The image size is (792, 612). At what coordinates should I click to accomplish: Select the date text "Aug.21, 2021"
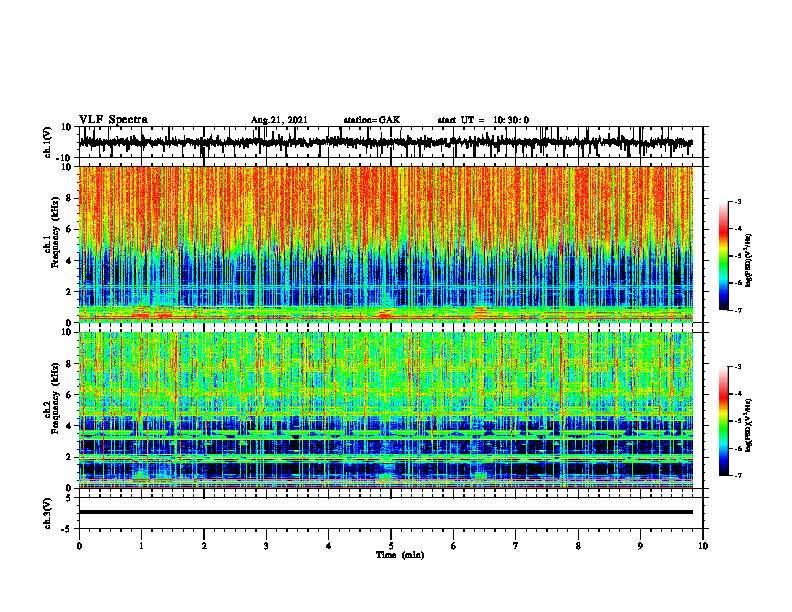279,120
